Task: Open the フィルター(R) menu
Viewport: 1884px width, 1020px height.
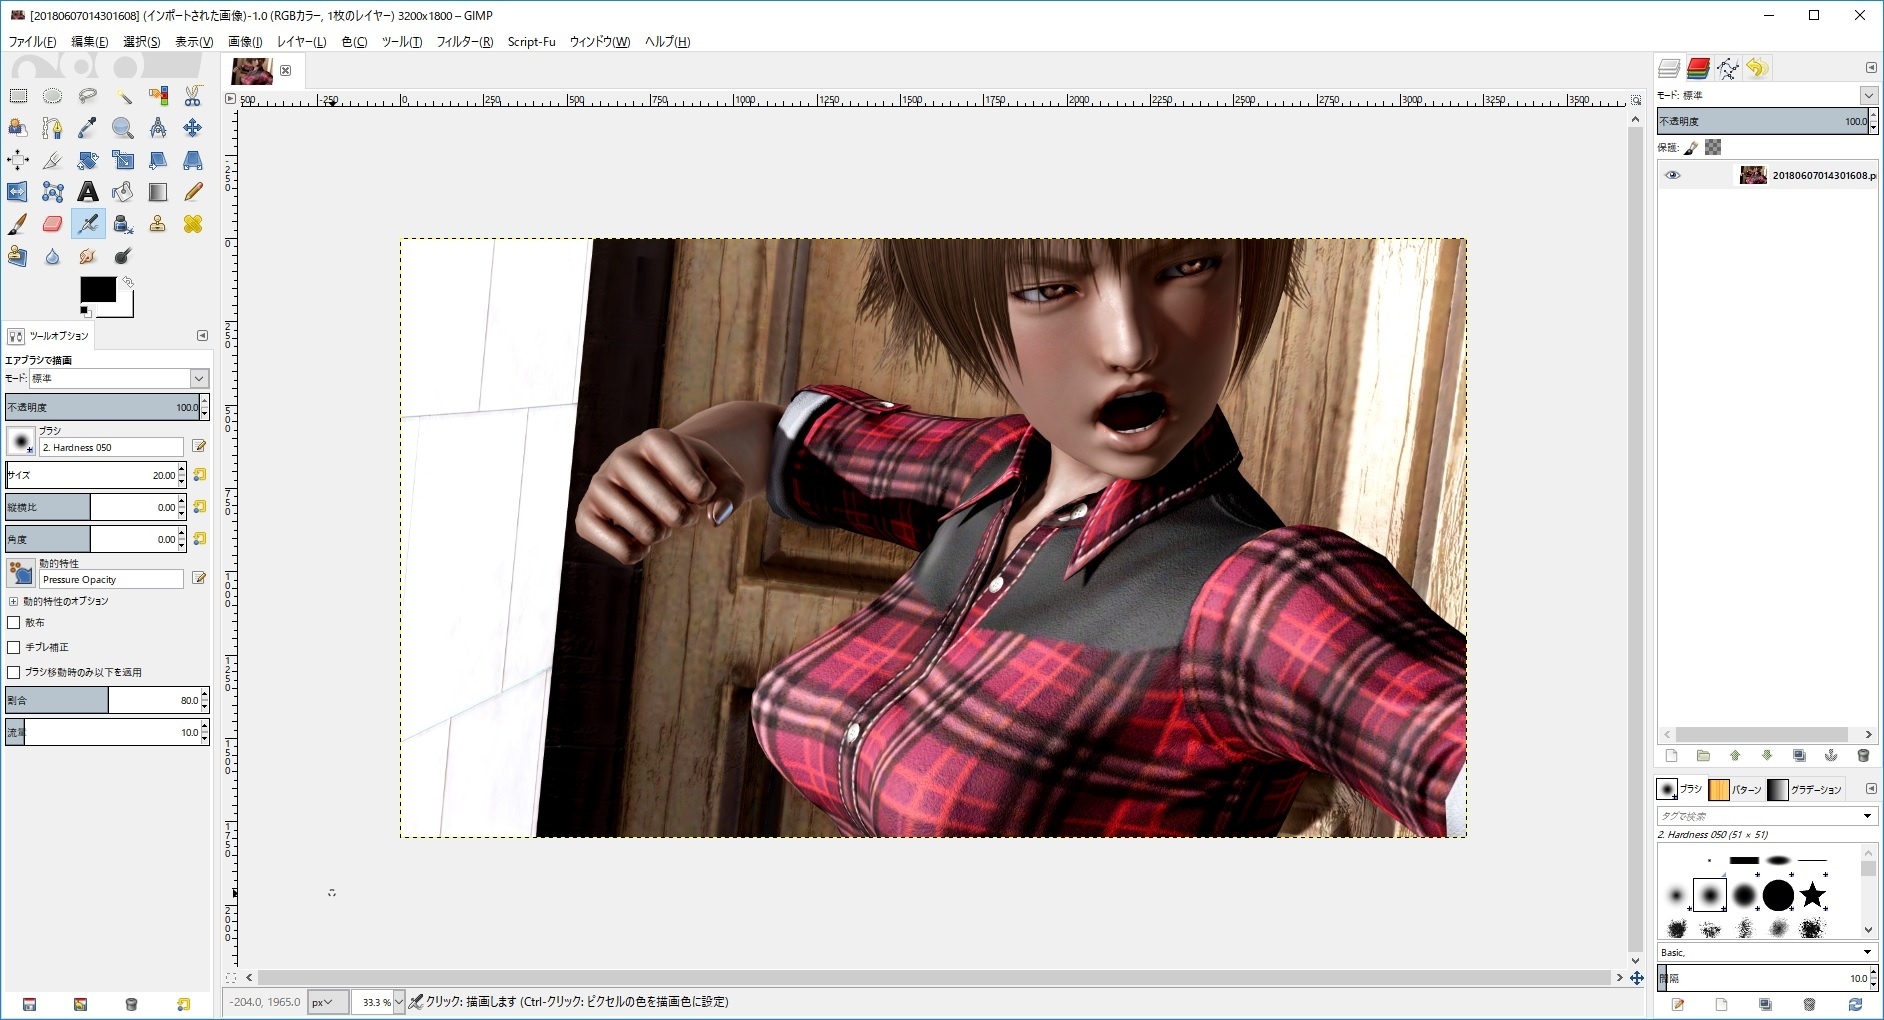Action: pyautogui.click(x=465, y=42)
